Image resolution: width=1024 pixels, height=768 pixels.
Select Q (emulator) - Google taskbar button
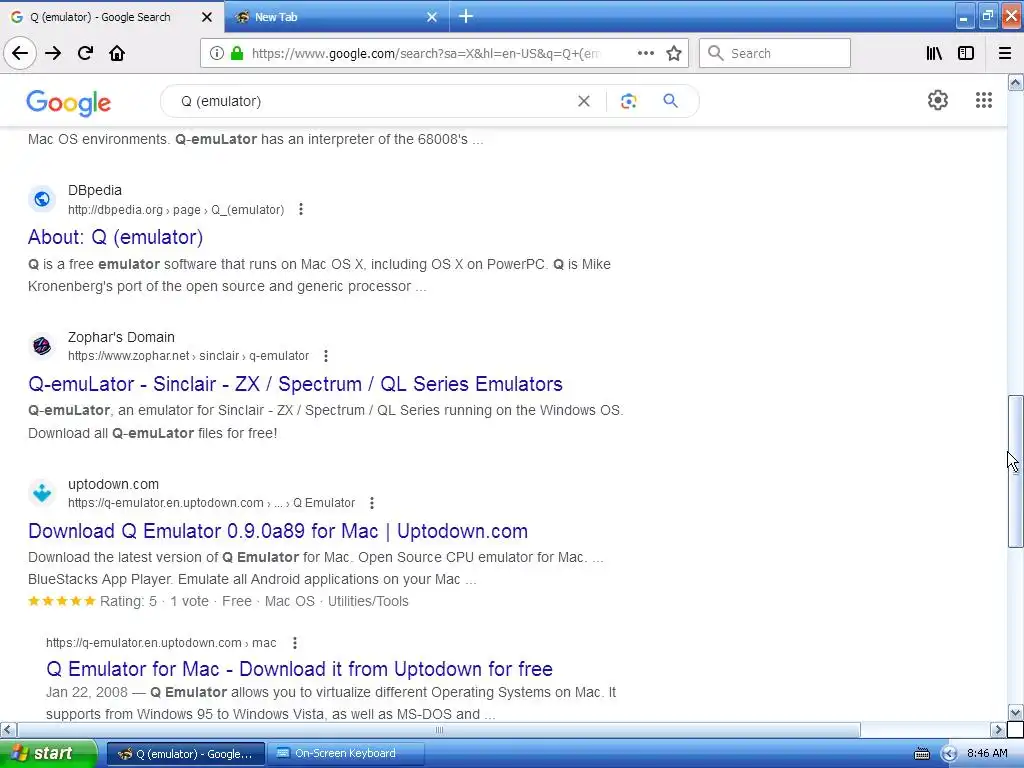pos(185,754)
